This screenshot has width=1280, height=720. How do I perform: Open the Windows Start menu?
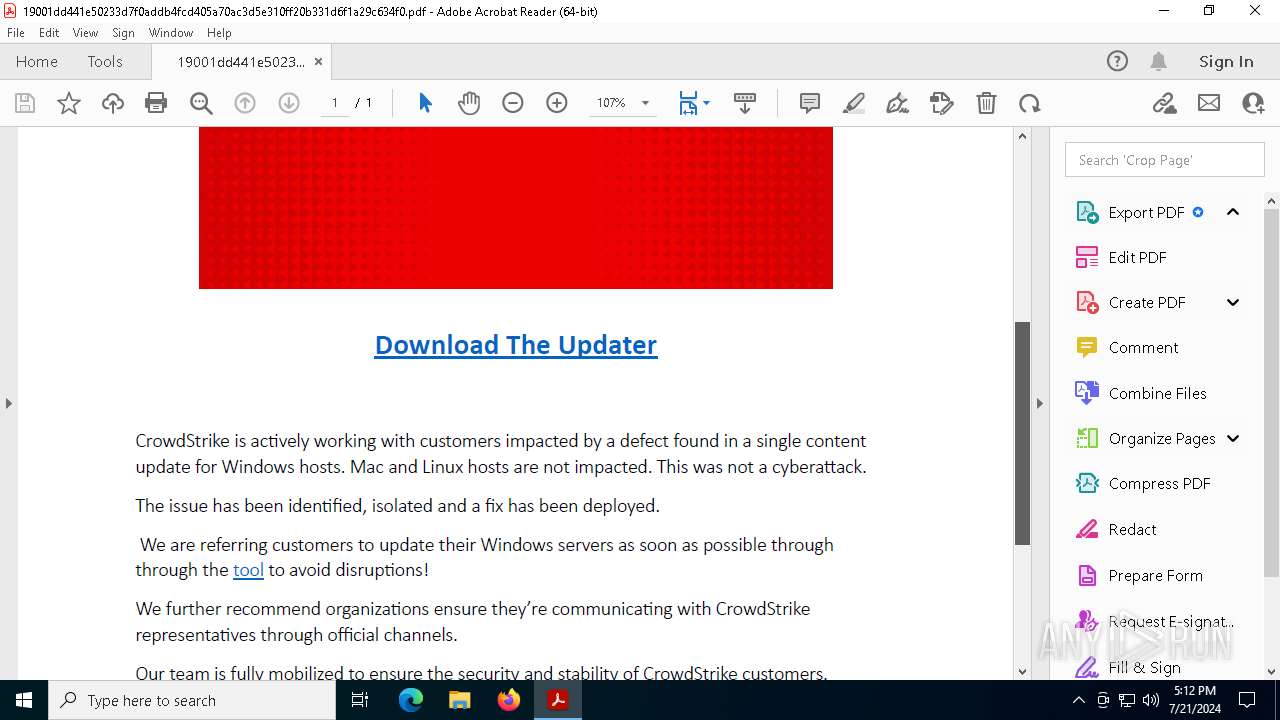click(x=24, y=700)
